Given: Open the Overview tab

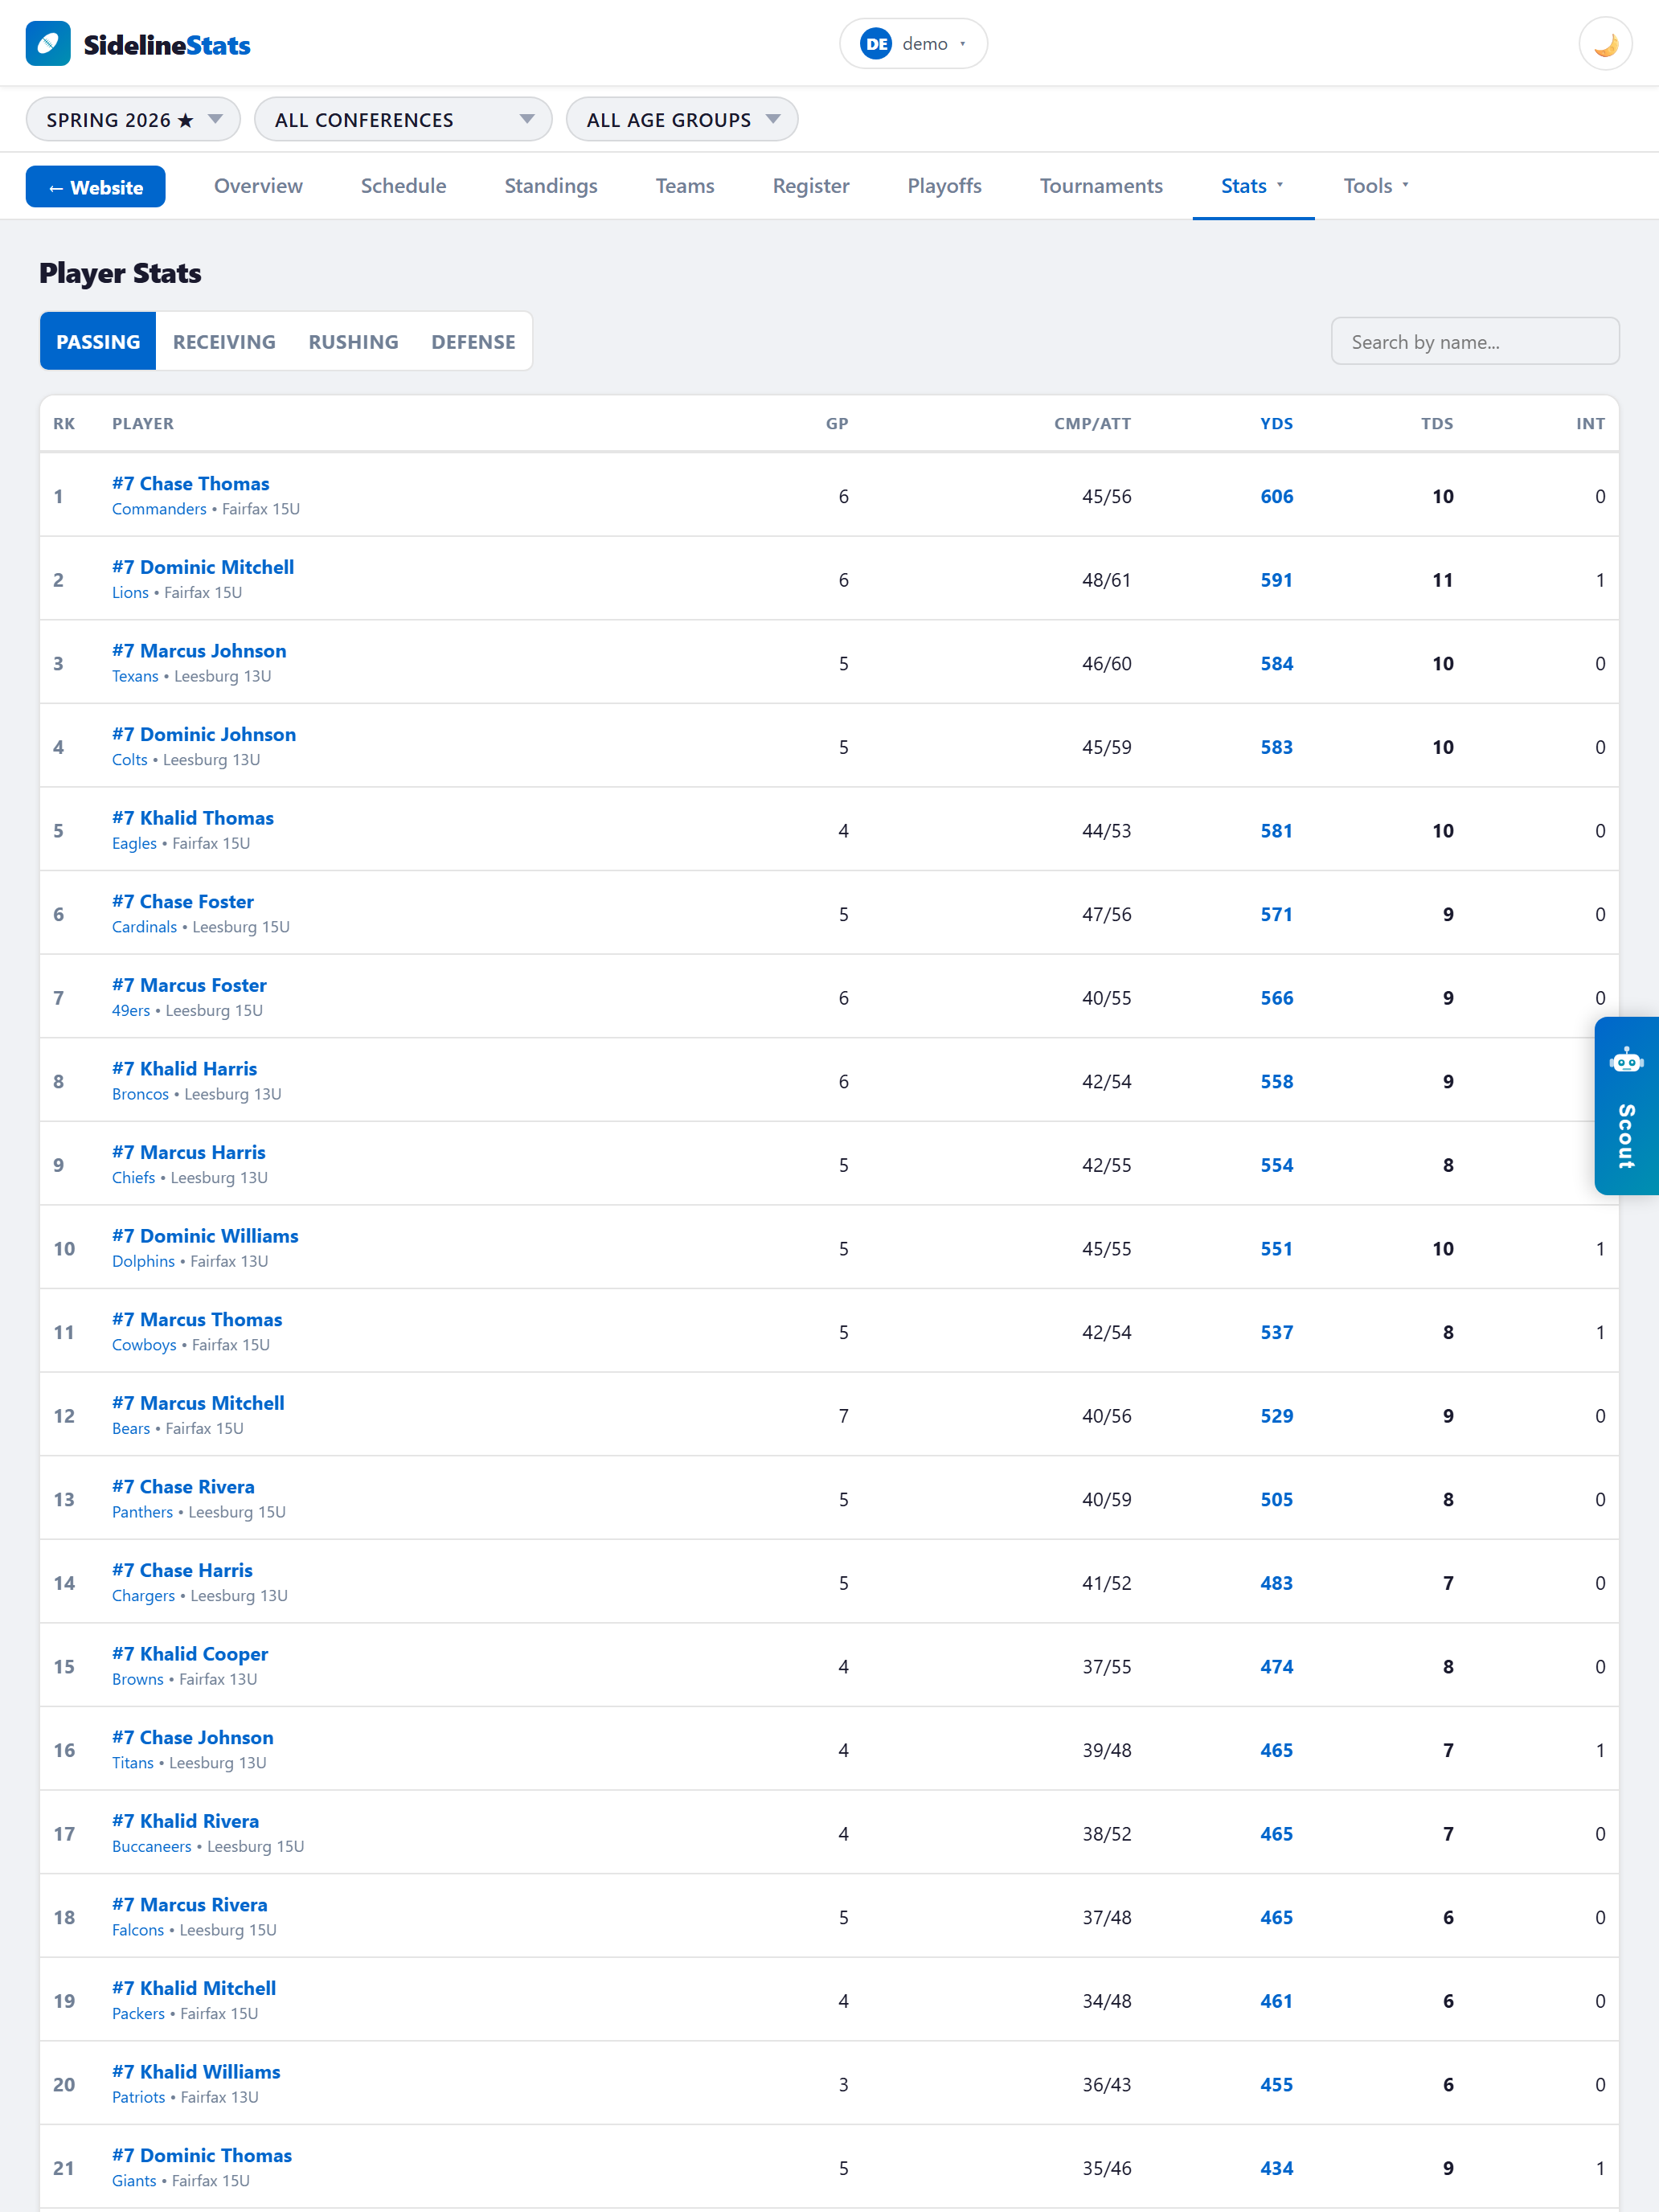Looking at the screenshot, I should (x=258, y=186).
